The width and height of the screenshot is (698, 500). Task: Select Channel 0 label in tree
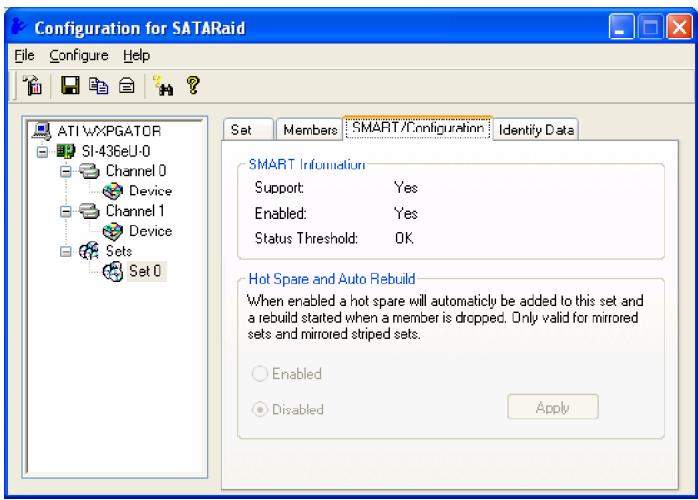[136, 171]
